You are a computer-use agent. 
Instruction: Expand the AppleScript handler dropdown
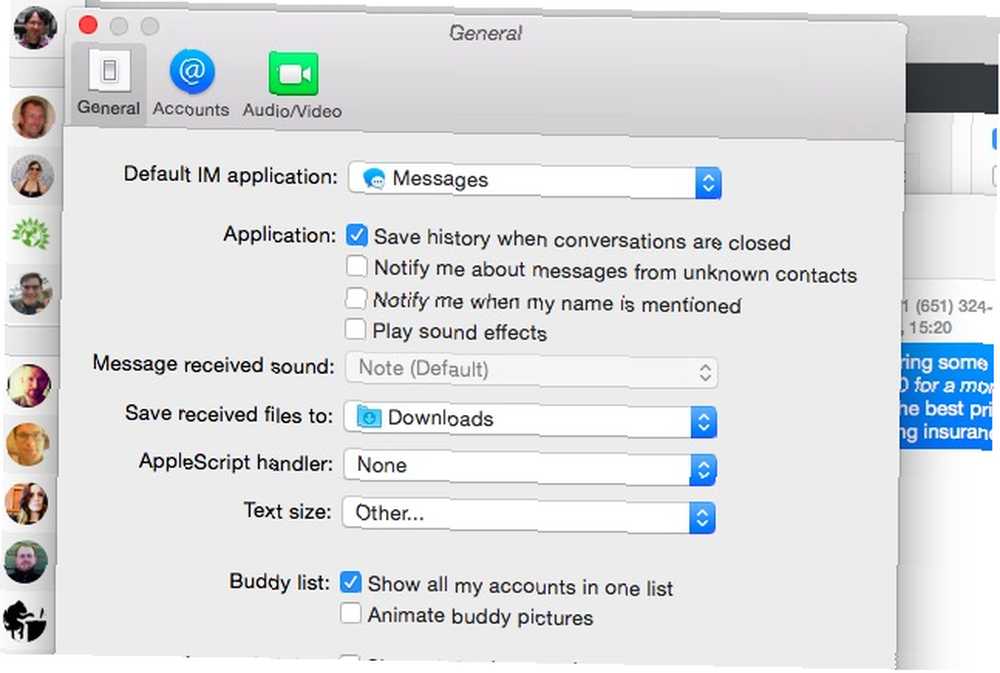529,467
